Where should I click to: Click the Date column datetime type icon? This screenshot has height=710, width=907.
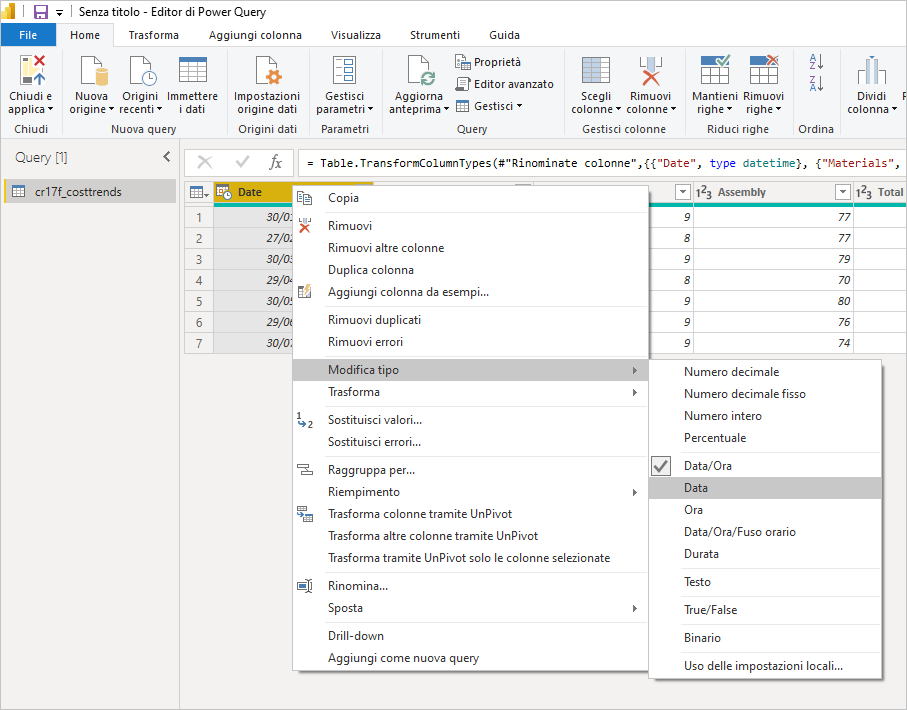(x=224, y=192)
